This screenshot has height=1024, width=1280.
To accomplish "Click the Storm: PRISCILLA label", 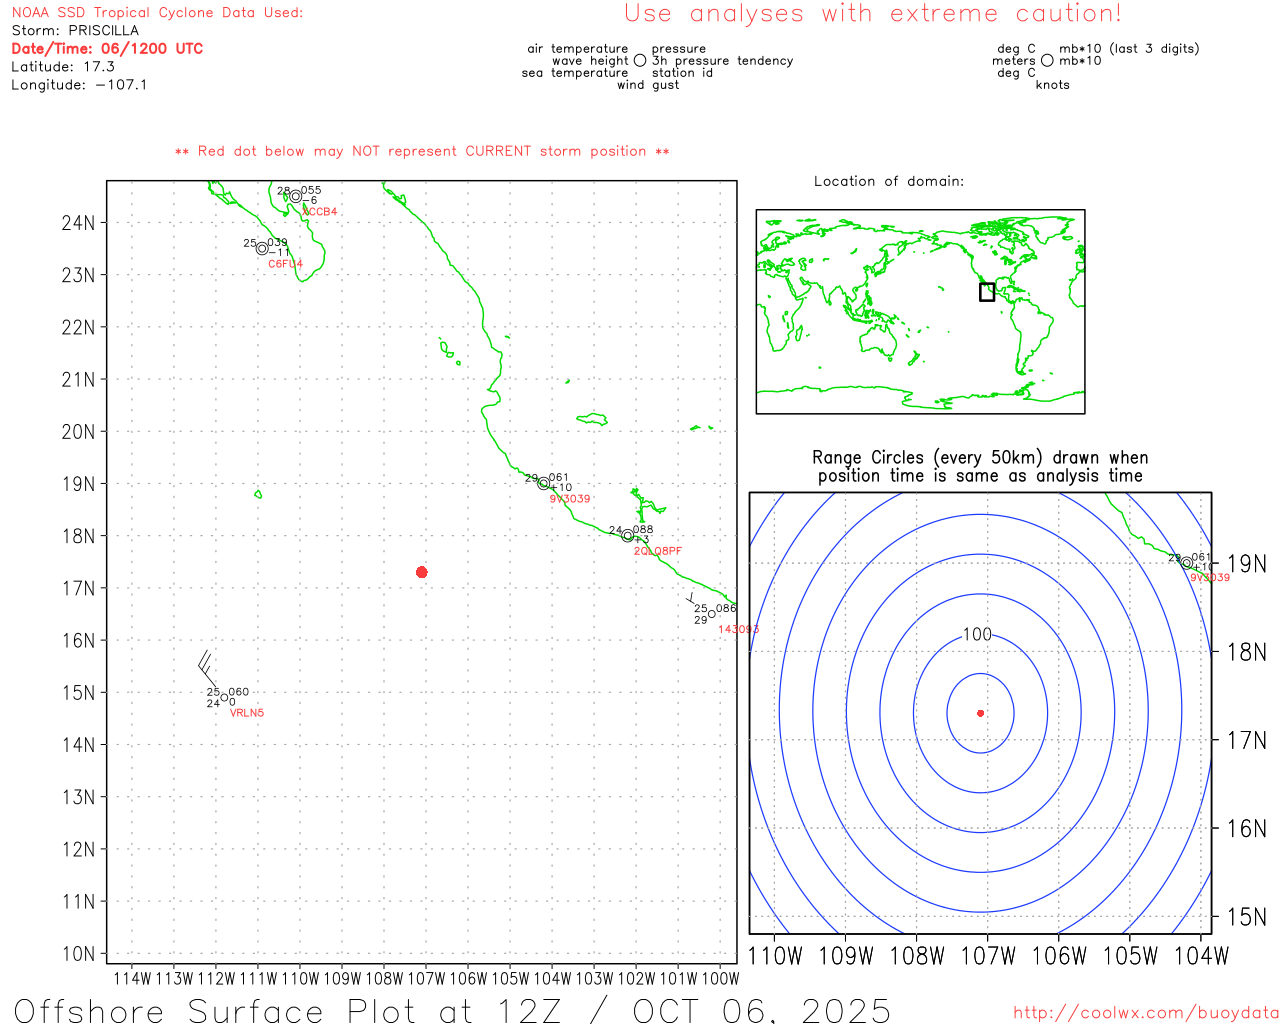I will (x=75, y=31).
